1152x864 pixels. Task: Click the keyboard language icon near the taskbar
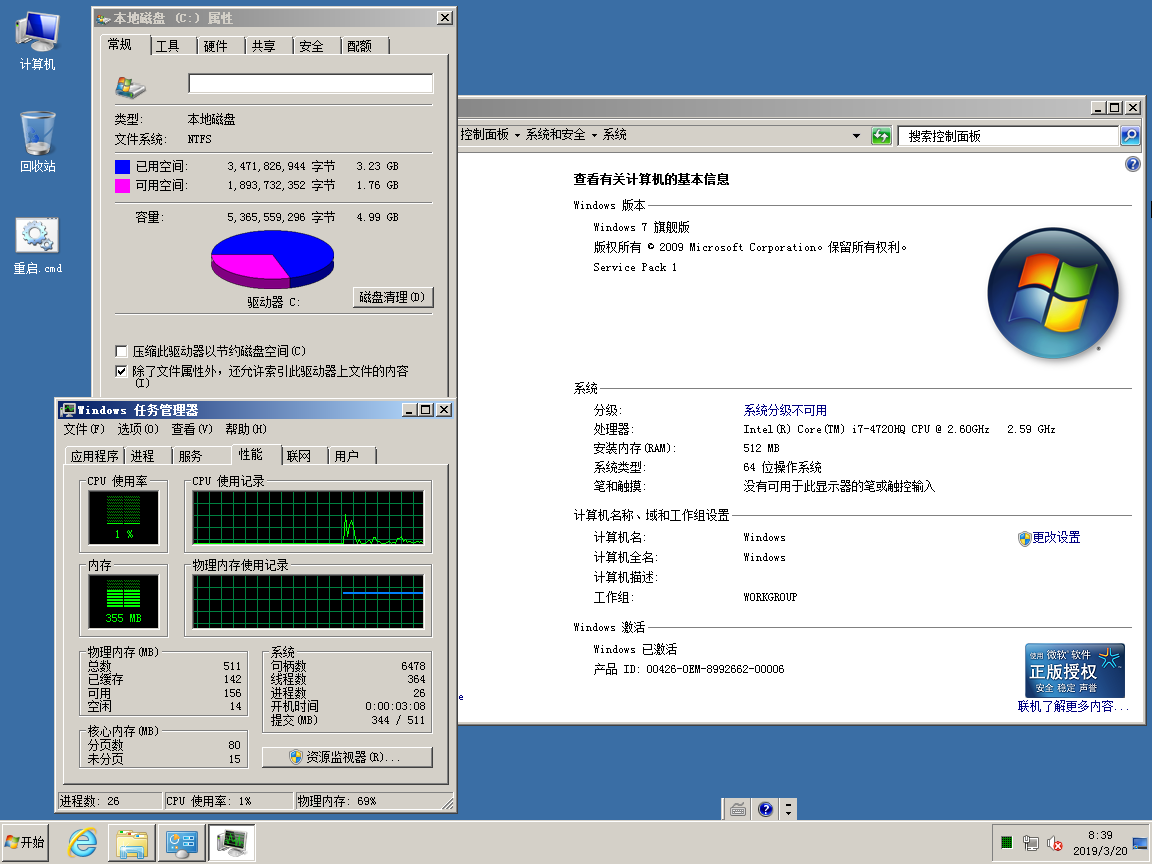click(x=737, y=808)
